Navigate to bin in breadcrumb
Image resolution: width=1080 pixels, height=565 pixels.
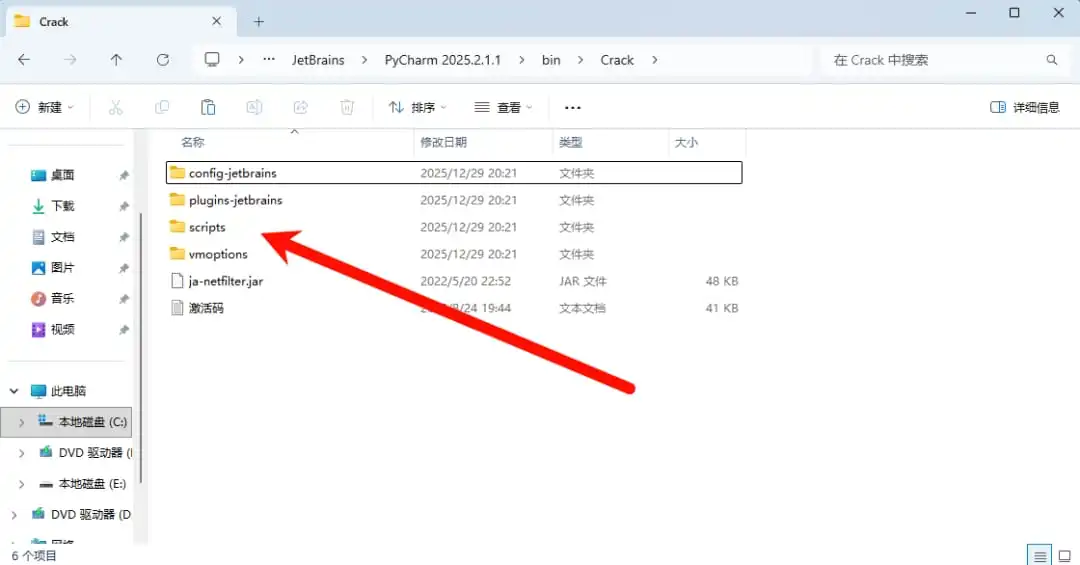click(551, 60)
